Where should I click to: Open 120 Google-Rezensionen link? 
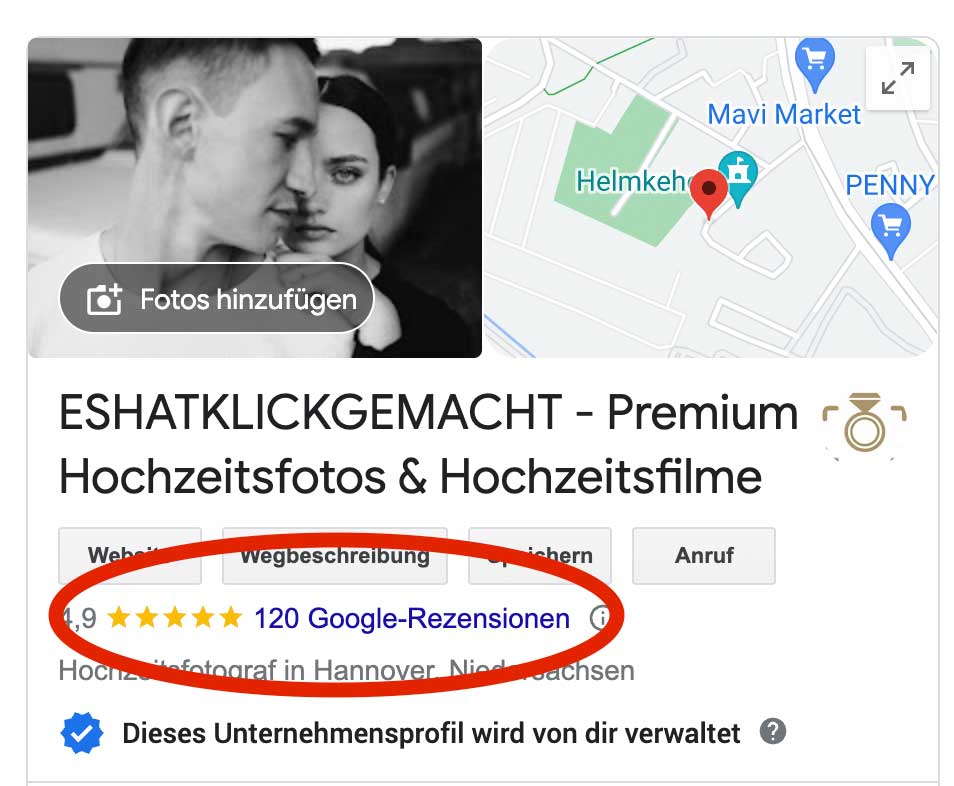tap(412, 619)
